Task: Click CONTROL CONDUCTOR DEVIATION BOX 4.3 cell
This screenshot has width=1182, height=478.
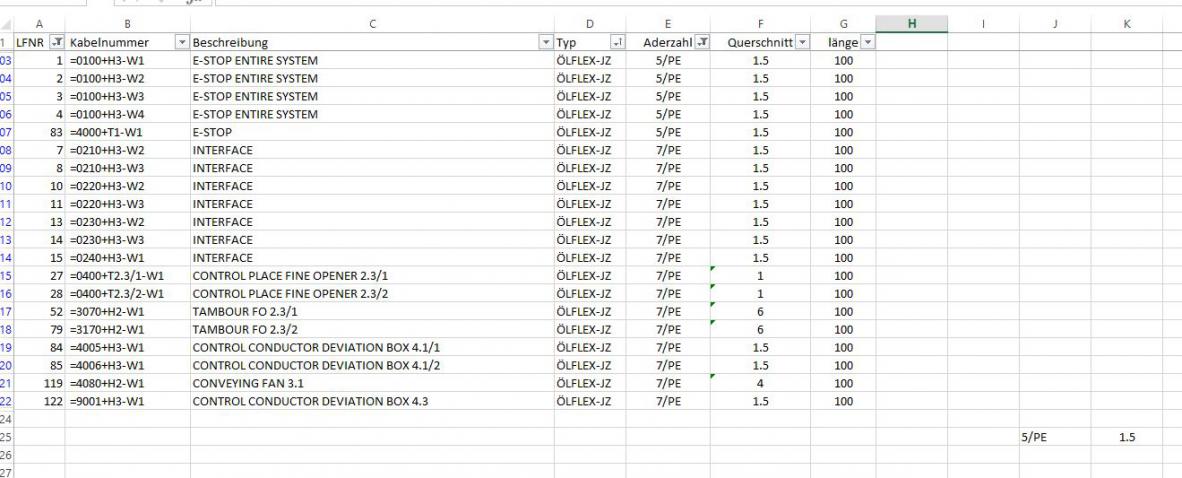Action: coord(372,401)
